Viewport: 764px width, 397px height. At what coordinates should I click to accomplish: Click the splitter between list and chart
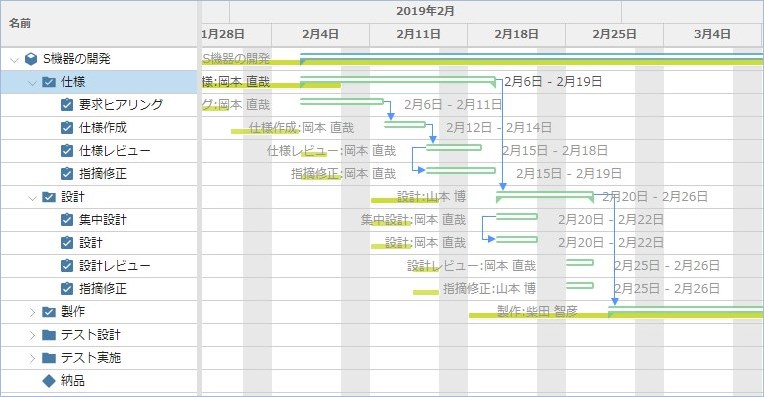199,199
